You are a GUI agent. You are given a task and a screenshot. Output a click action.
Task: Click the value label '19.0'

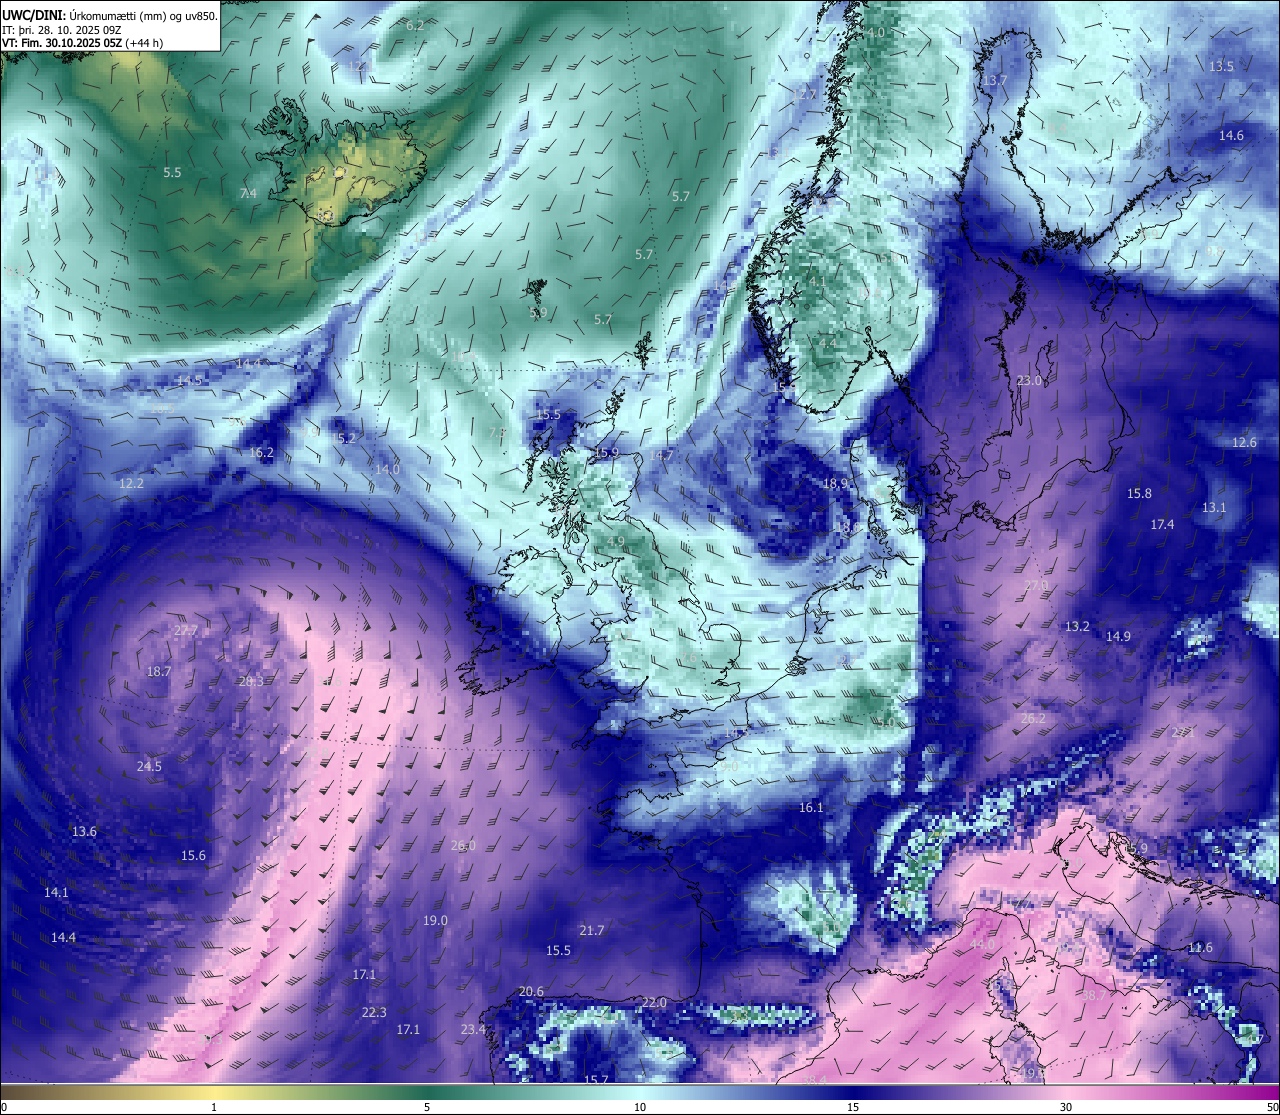(435, 920)
